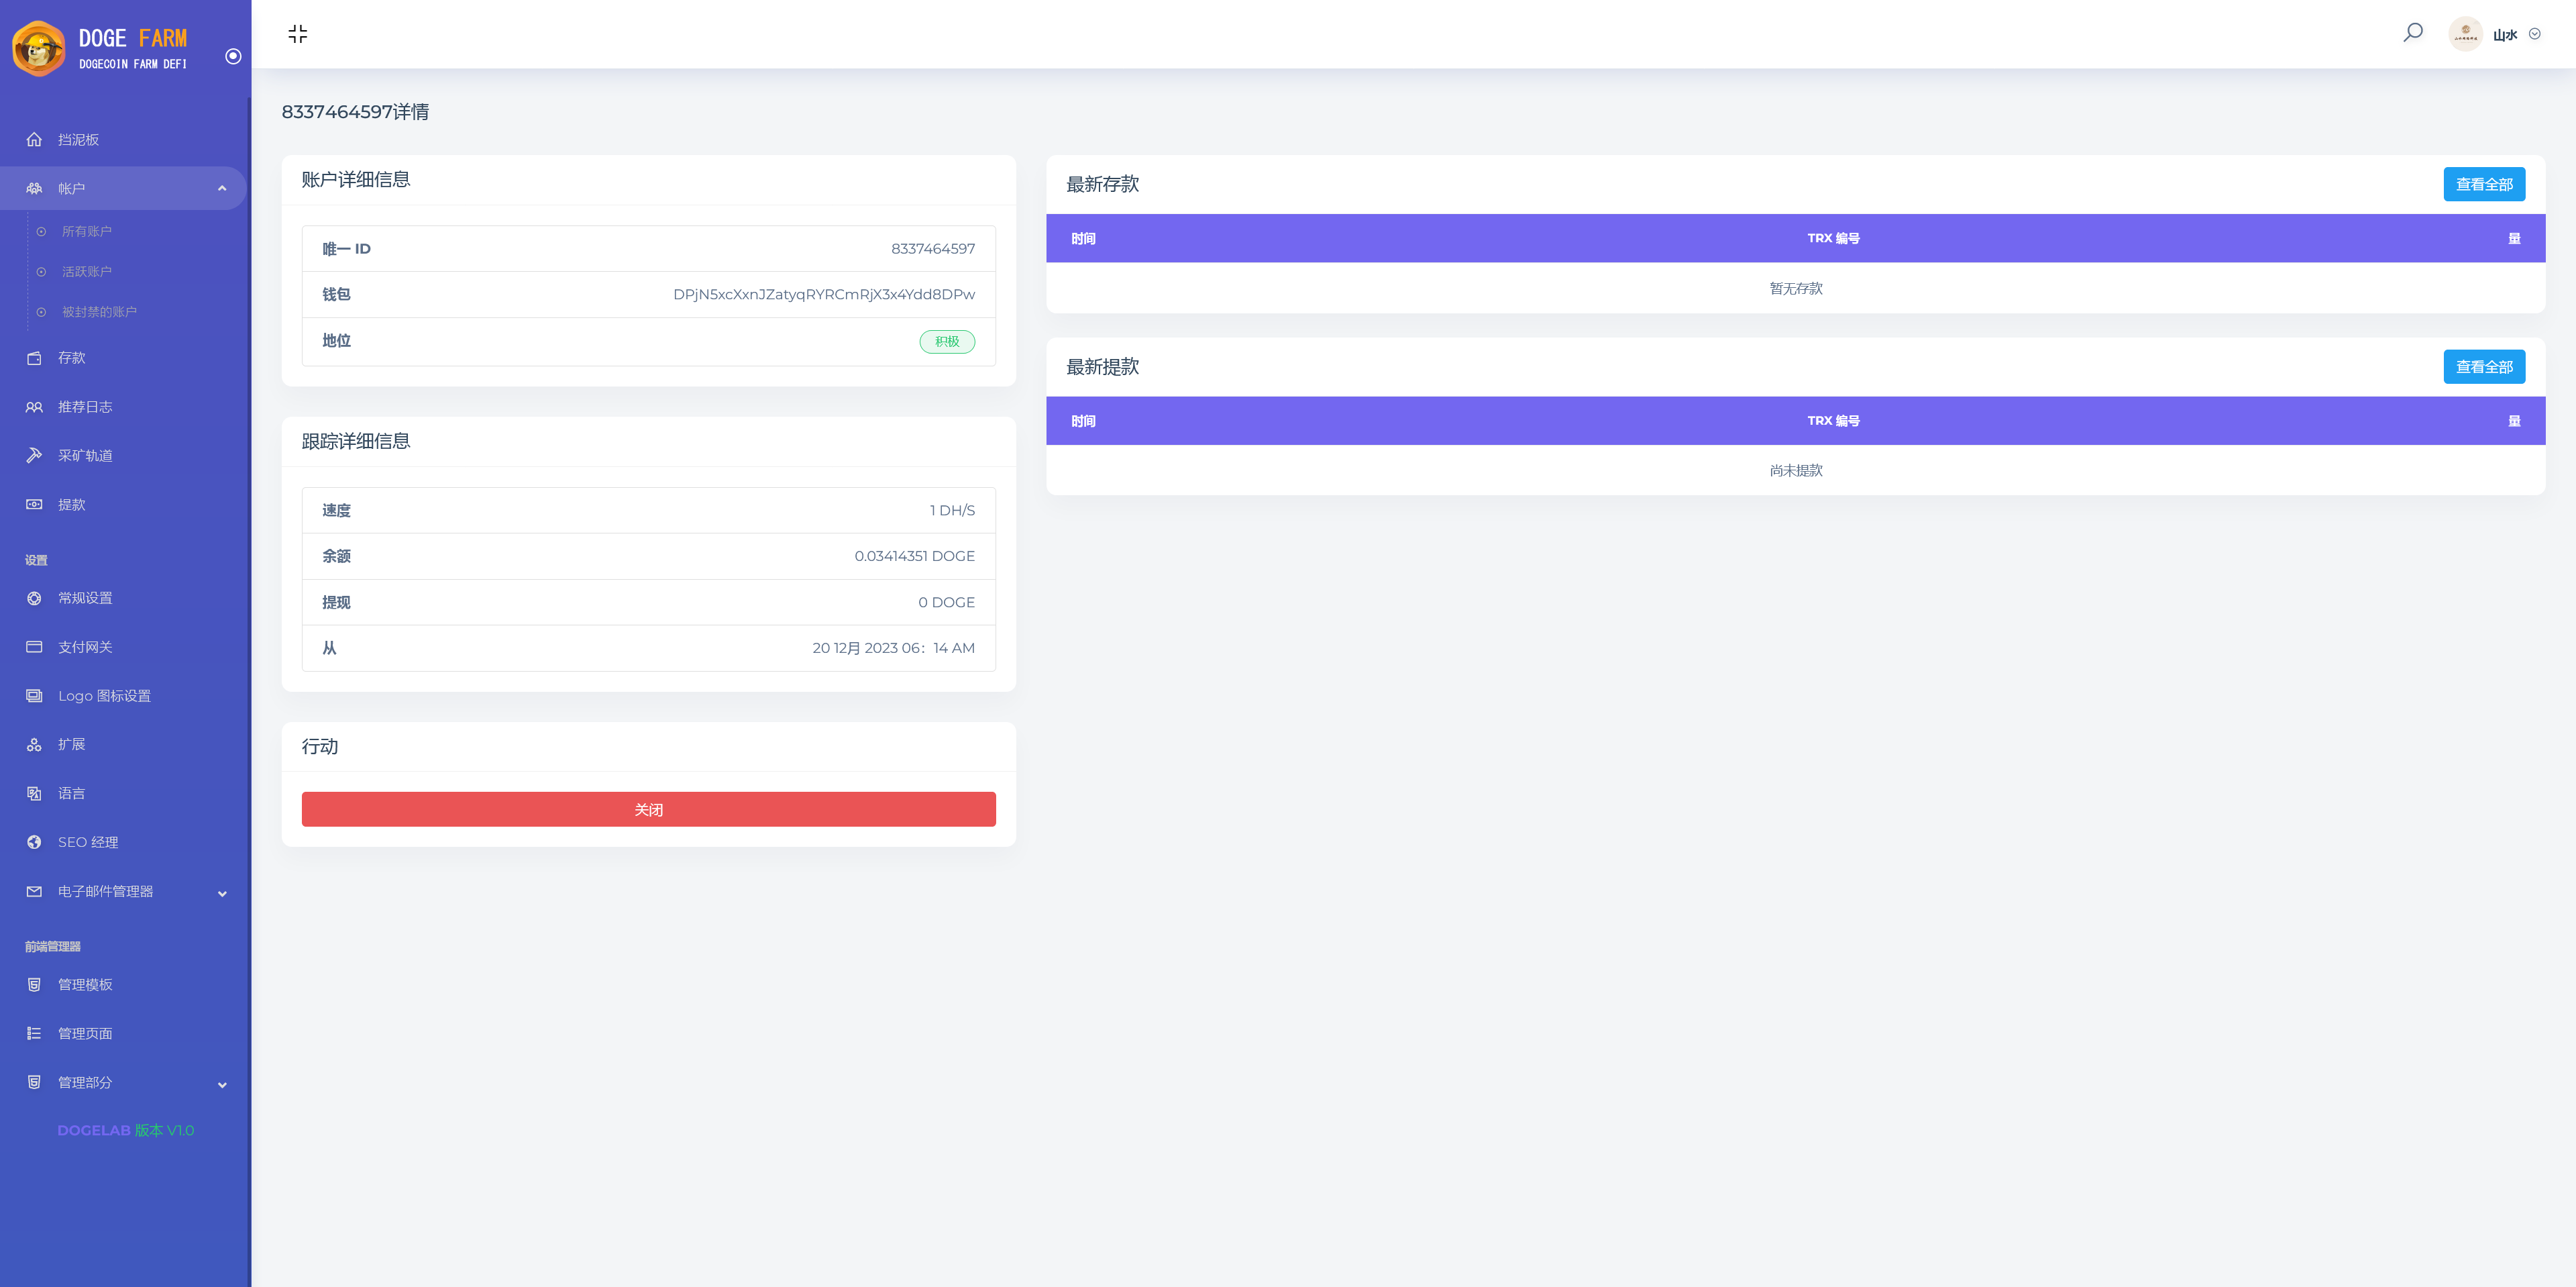This screenshot has height=1287, width=2576.
Task: Click the globe icon beside SEO 经理
Action: tap(34, 842)
